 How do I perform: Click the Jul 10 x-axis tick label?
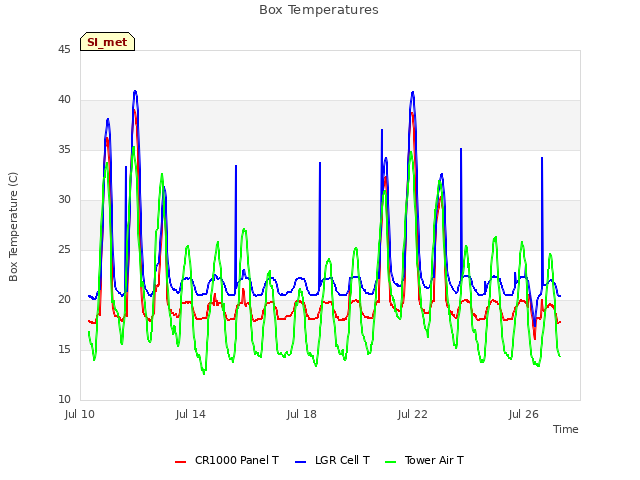point(80,414)
